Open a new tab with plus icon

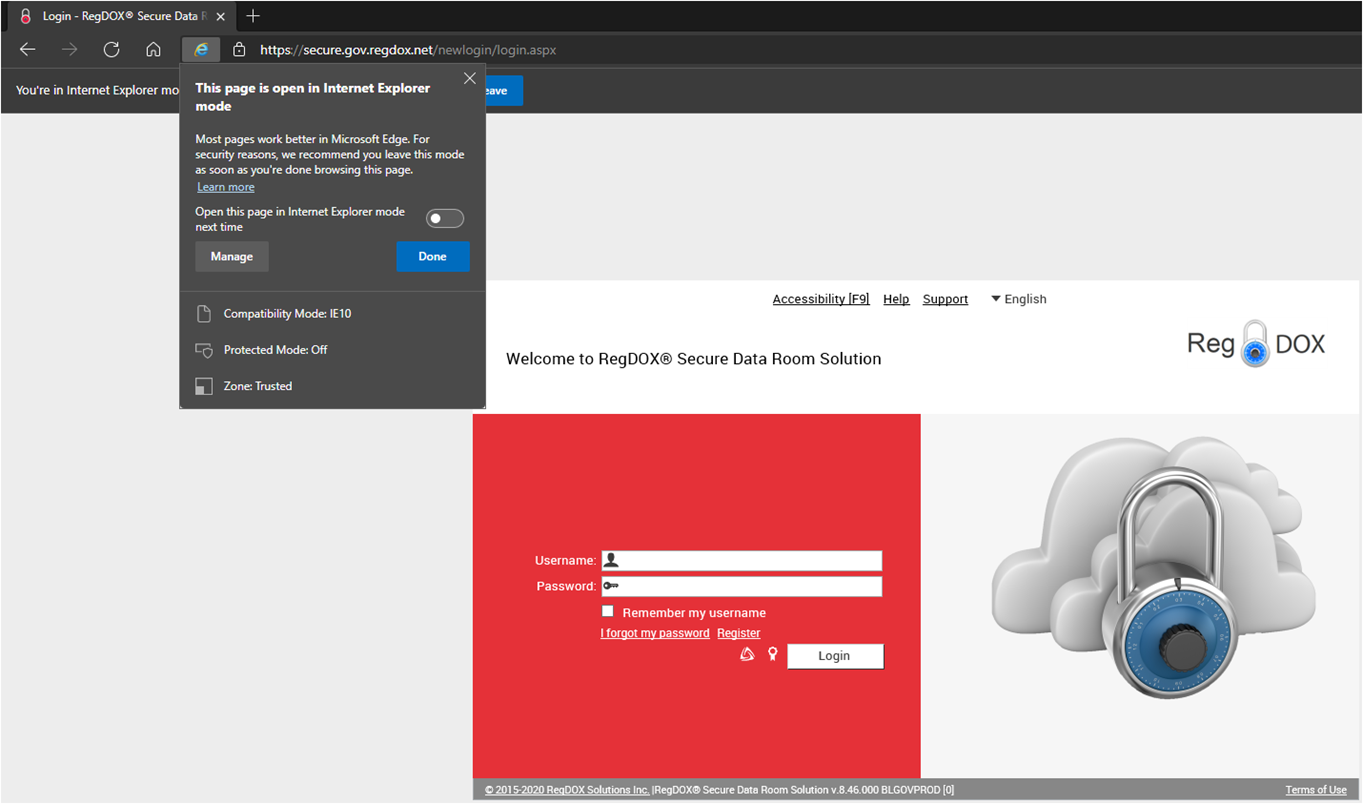(x=253, y=16)
